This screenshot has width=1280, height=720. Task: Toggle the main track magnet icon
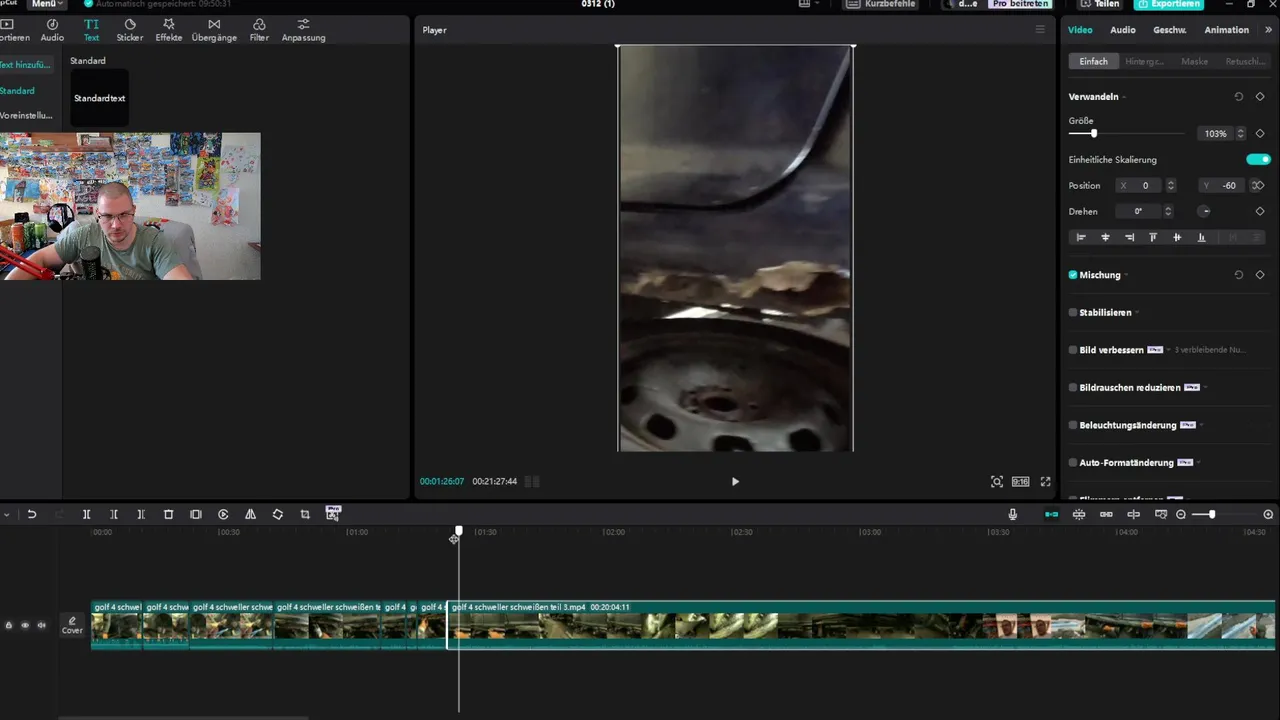pyautogui.click(x=1052, y=514)
